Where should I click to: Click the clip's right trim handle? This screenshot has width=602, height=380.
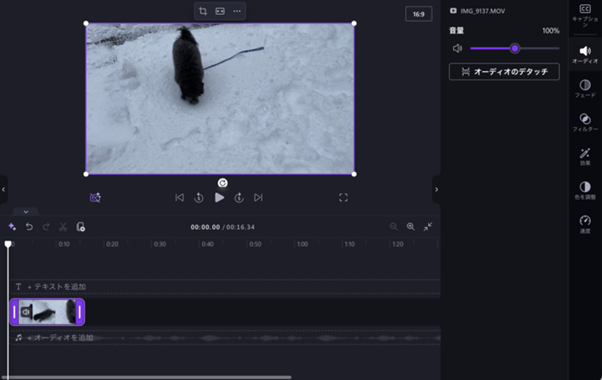pos(80,312)
